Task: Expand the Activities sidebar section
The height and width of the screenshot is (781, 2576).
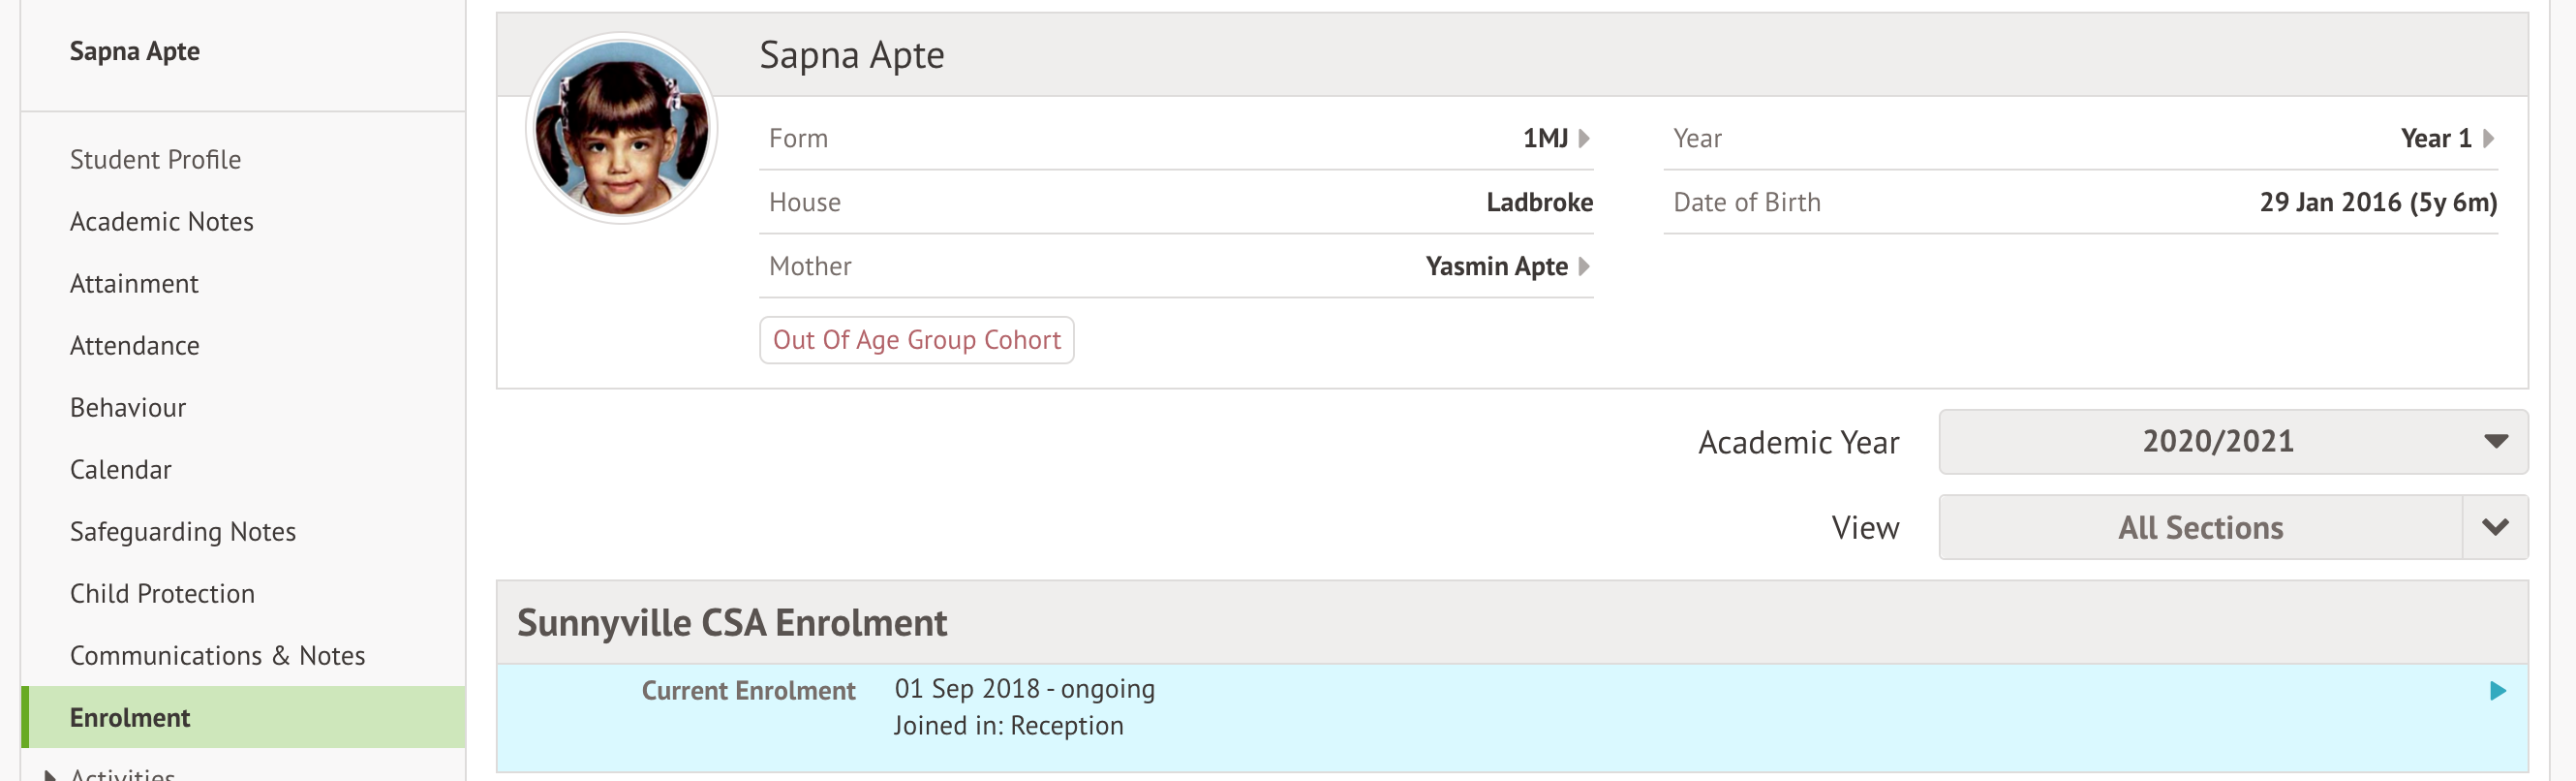Action: pos(50,774)
